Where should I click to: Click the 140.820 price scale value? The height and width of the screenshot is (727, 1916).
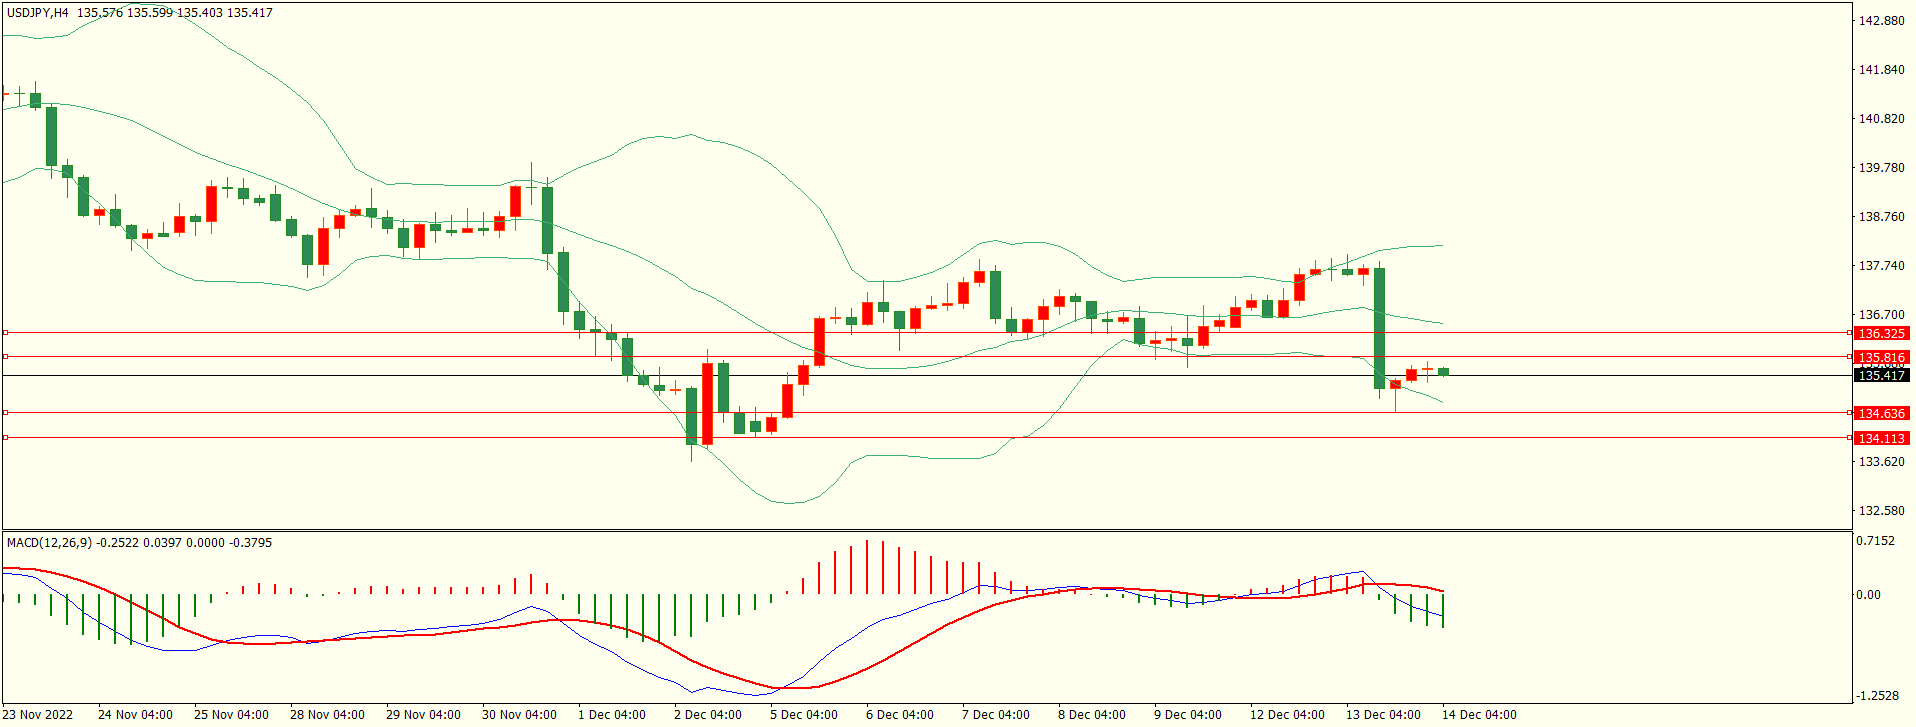1881,119
